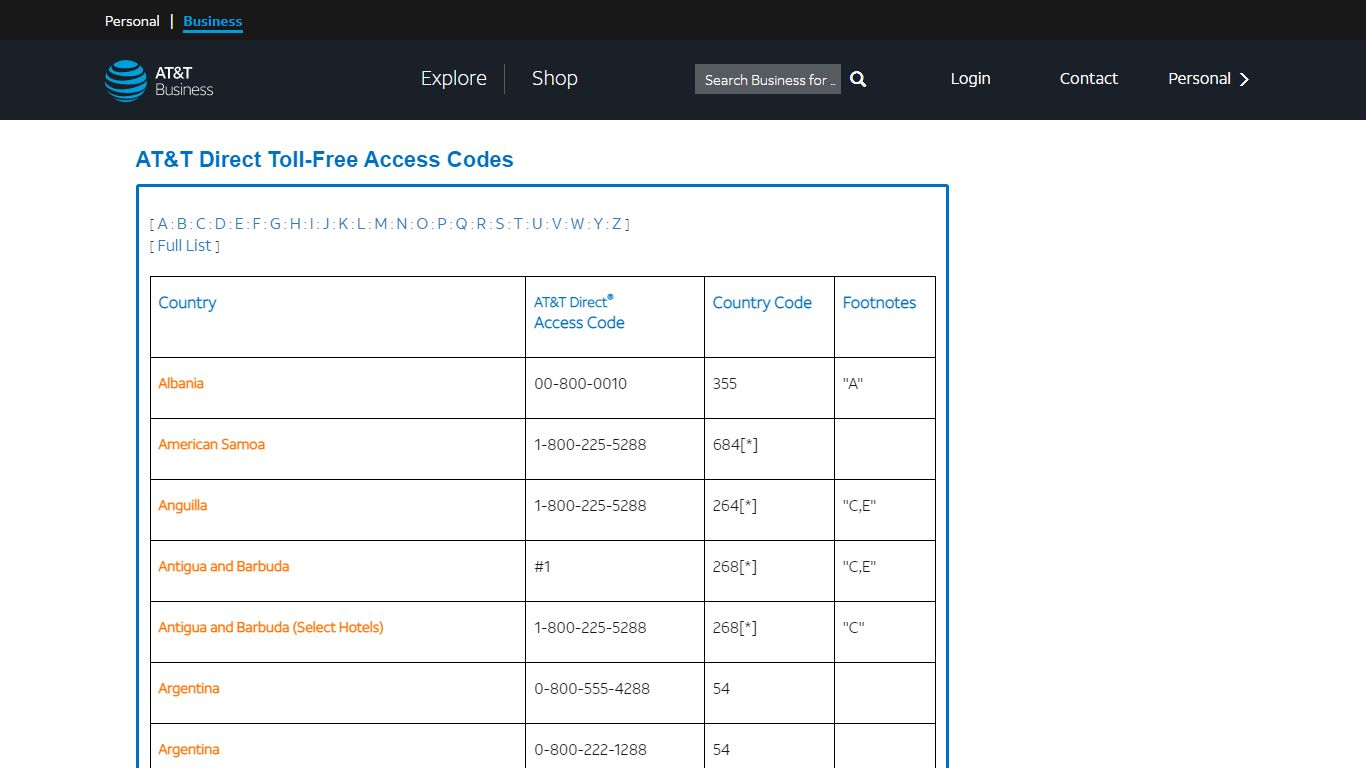Viewport: 1366px width, 768px height.
Task: Jump to countries starting with M
Action: [x=381, y=224]
